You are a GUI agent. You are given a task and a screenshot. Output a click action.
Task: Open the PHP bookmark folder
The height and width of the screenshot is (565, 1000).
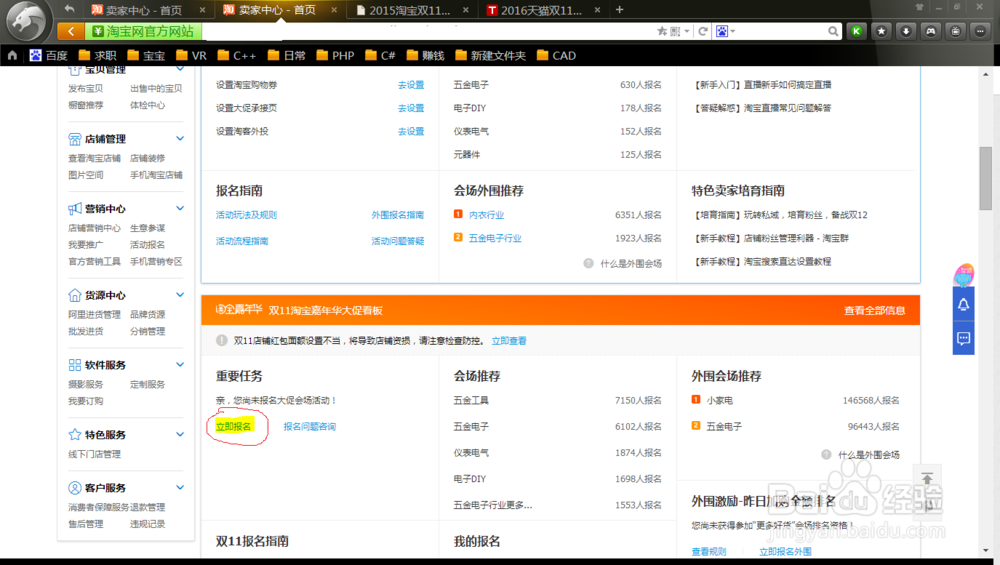tap(335, 55)
